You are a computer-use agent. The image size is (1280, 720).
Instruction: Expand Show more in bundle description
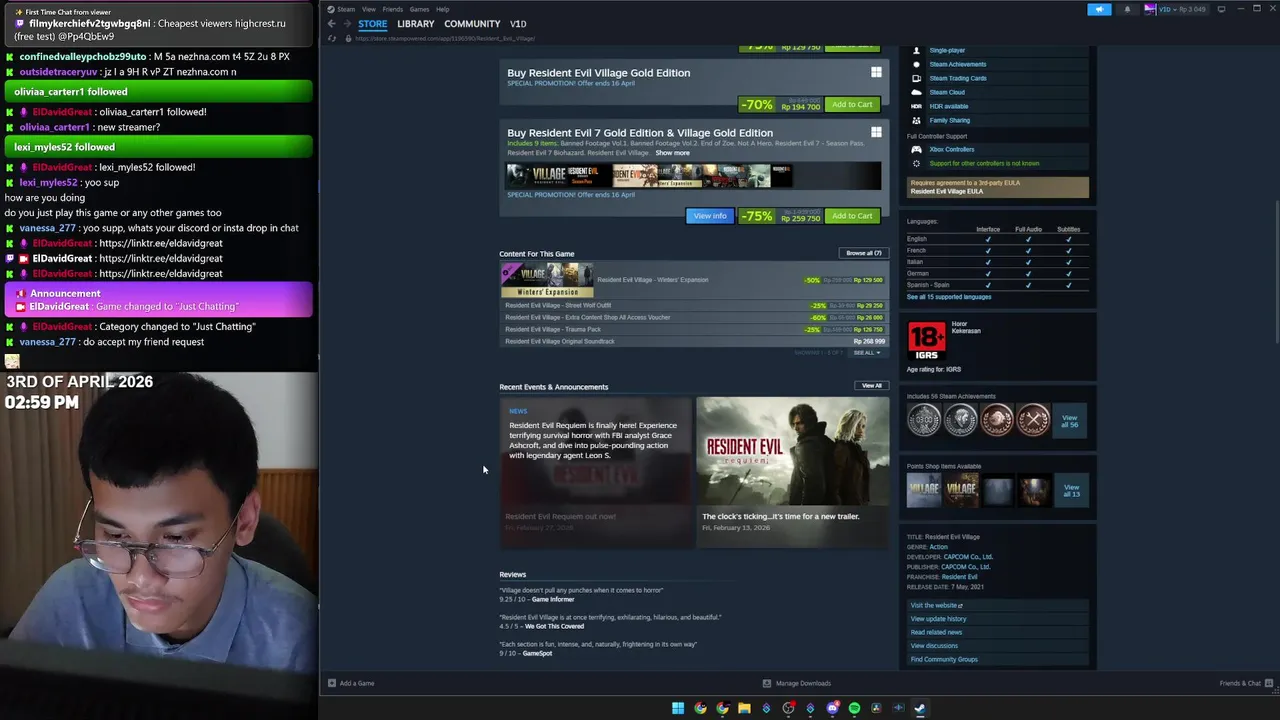672,153
